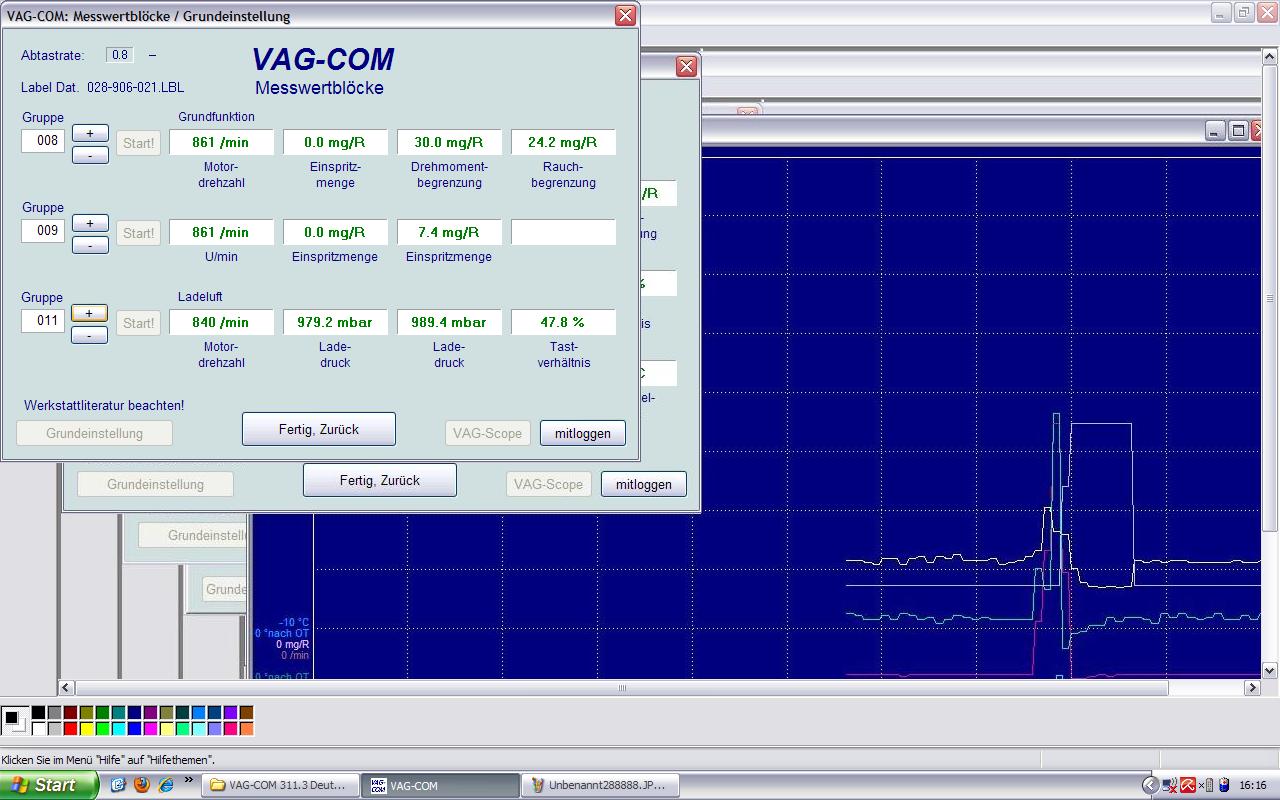Viewport: 1280px width, 800px height.
Task: Increase Gruppe 008 with plus button
Action: tap(90, 133)
